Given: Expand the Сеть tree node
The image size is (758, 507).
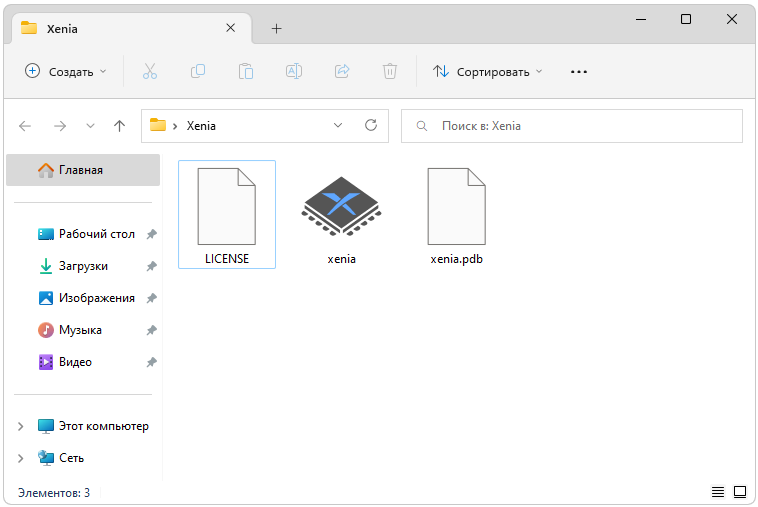Looking at the screenshot, I should (x=20, y=458).
